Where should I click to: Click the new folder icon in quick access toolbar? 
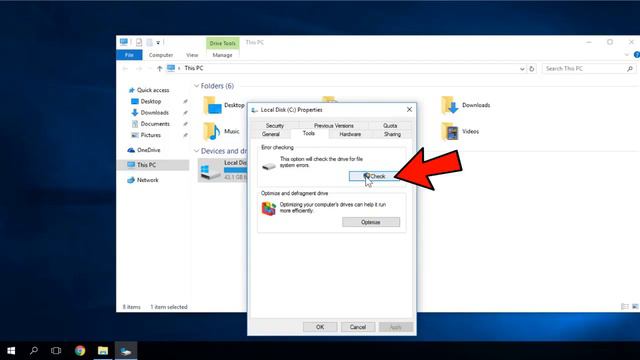[x=150, y=42]
